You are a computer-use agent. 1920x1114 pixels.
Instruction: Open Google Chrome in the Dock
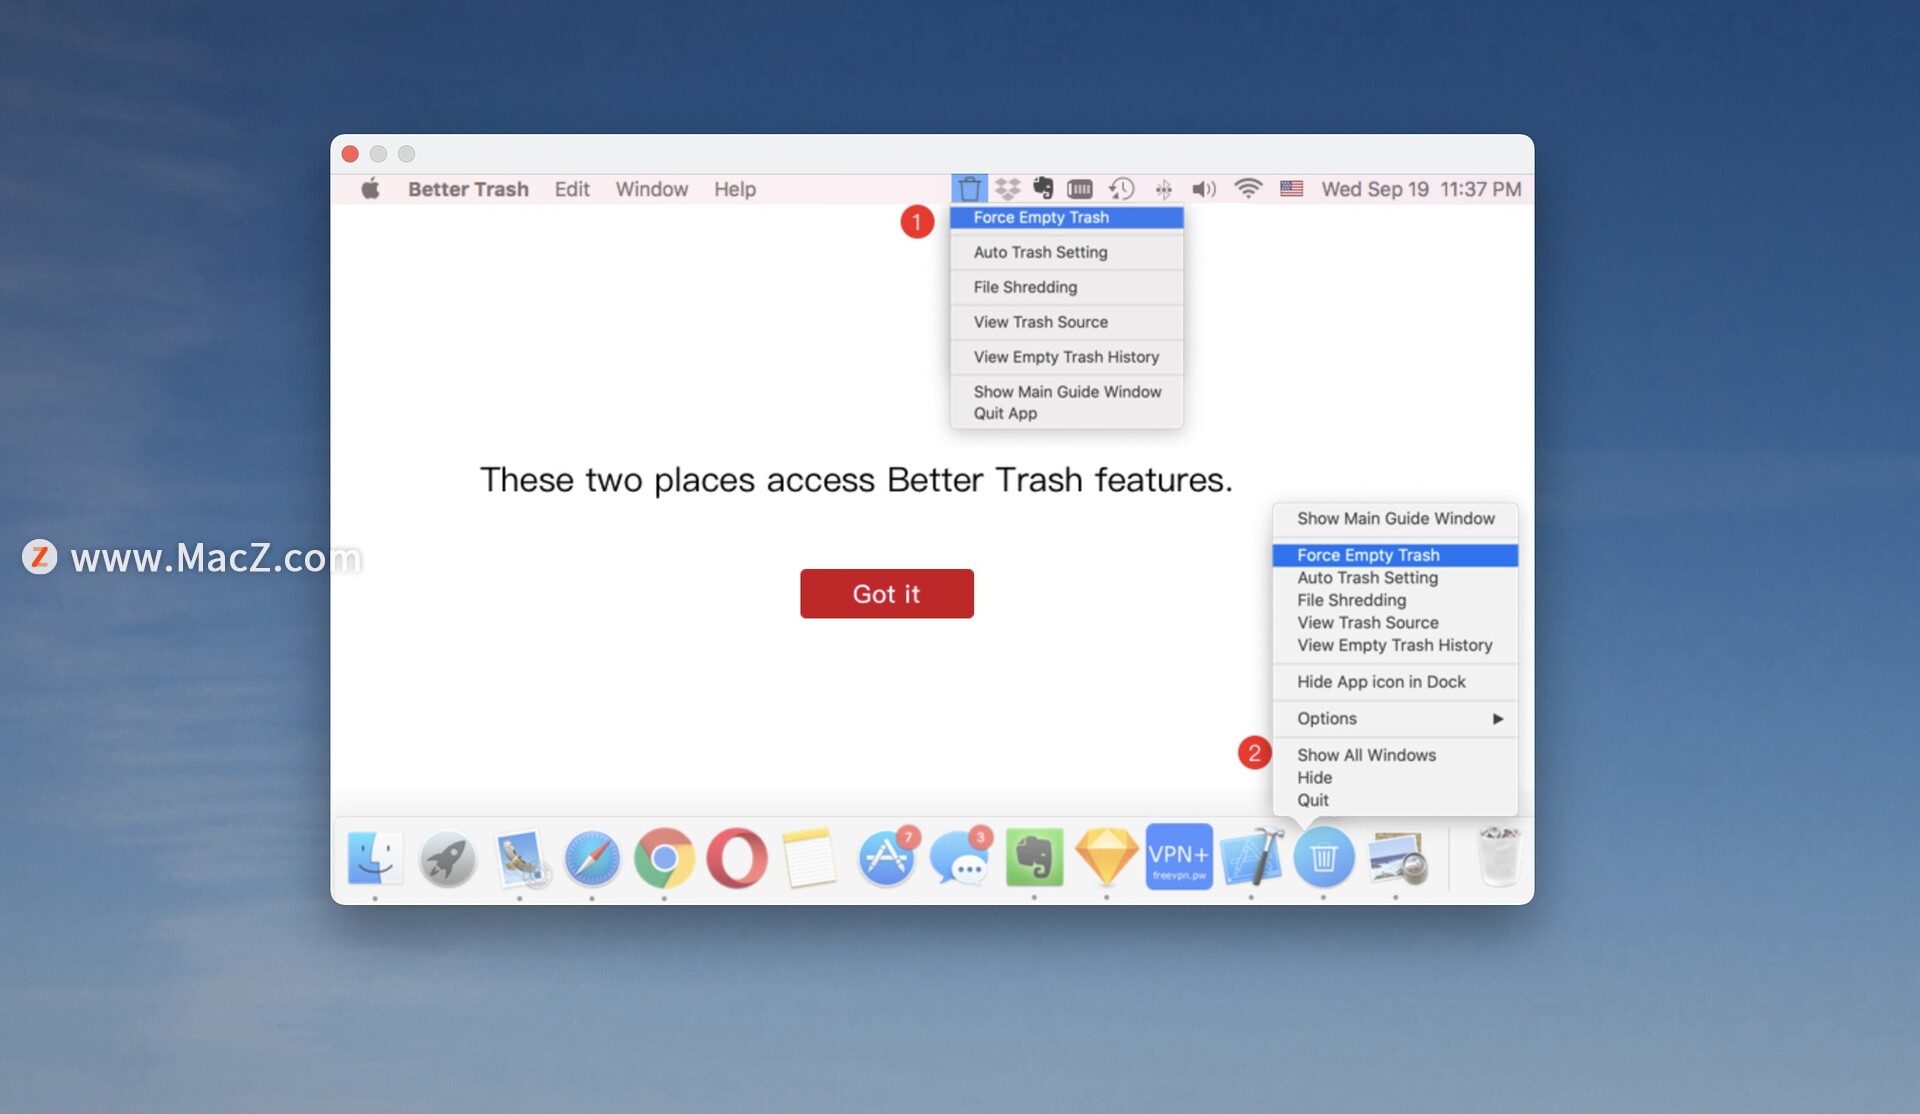point(664,858)
